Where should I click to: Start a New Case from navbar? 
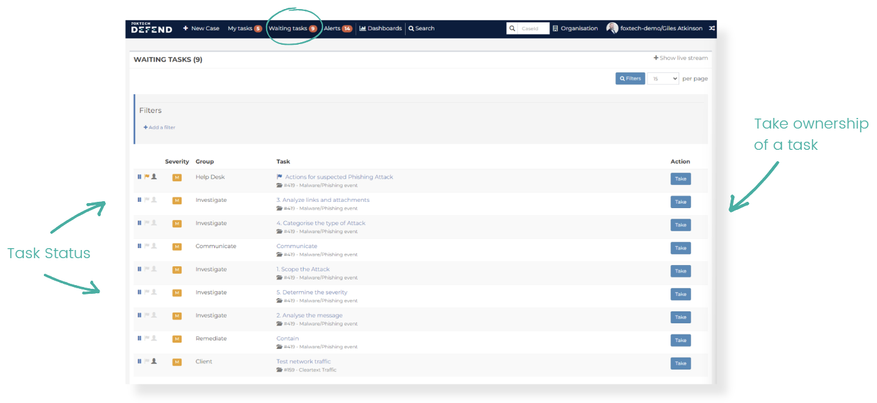[x=201, y=28]
